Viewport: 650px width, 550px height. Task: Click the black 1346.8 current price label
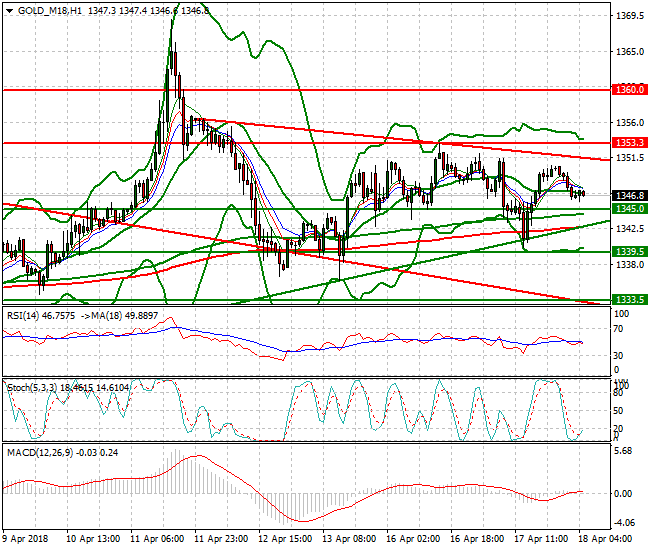pos(630,195)
